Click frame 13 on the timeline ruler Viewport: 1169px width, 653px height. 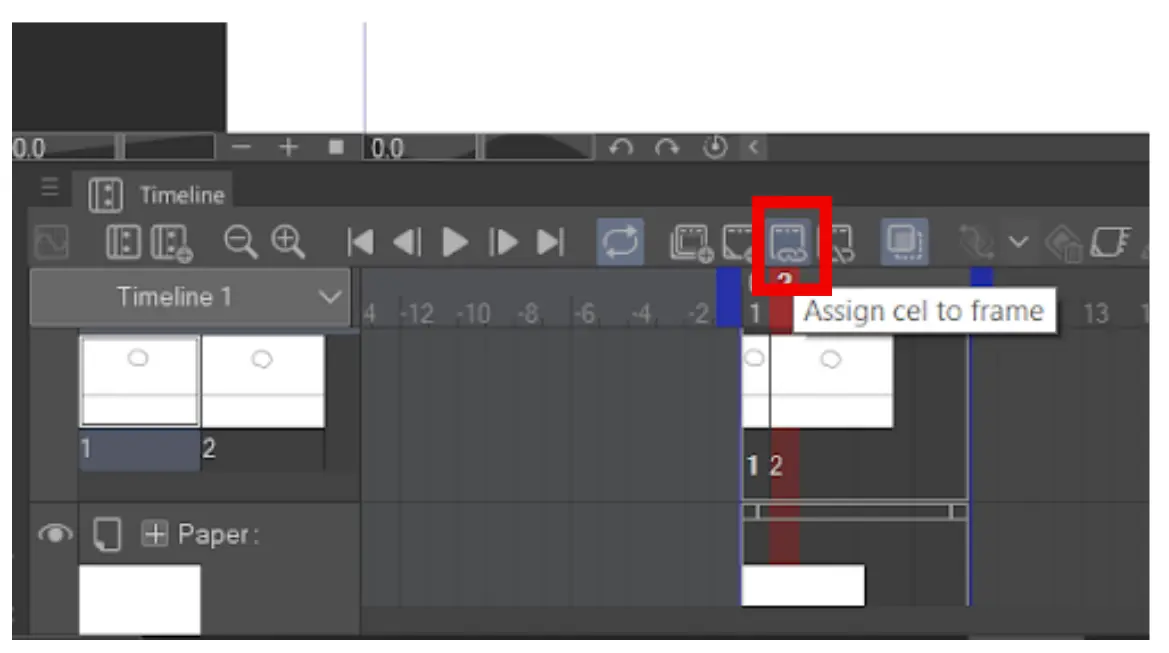pyautogui.click(x=1095, y=314)
